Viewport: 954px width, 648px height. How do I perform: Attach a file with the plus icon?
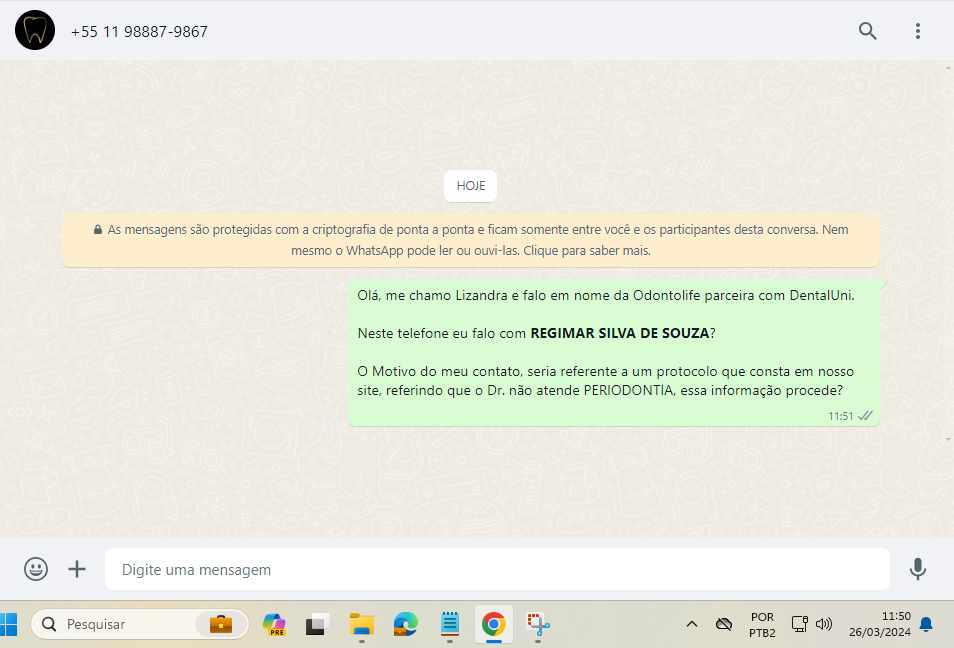[77, 570]
